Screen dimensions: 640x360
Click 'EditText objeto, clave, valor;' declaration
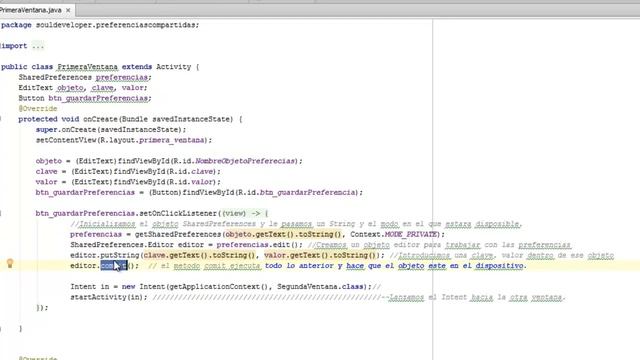click(x=83, y=88)
